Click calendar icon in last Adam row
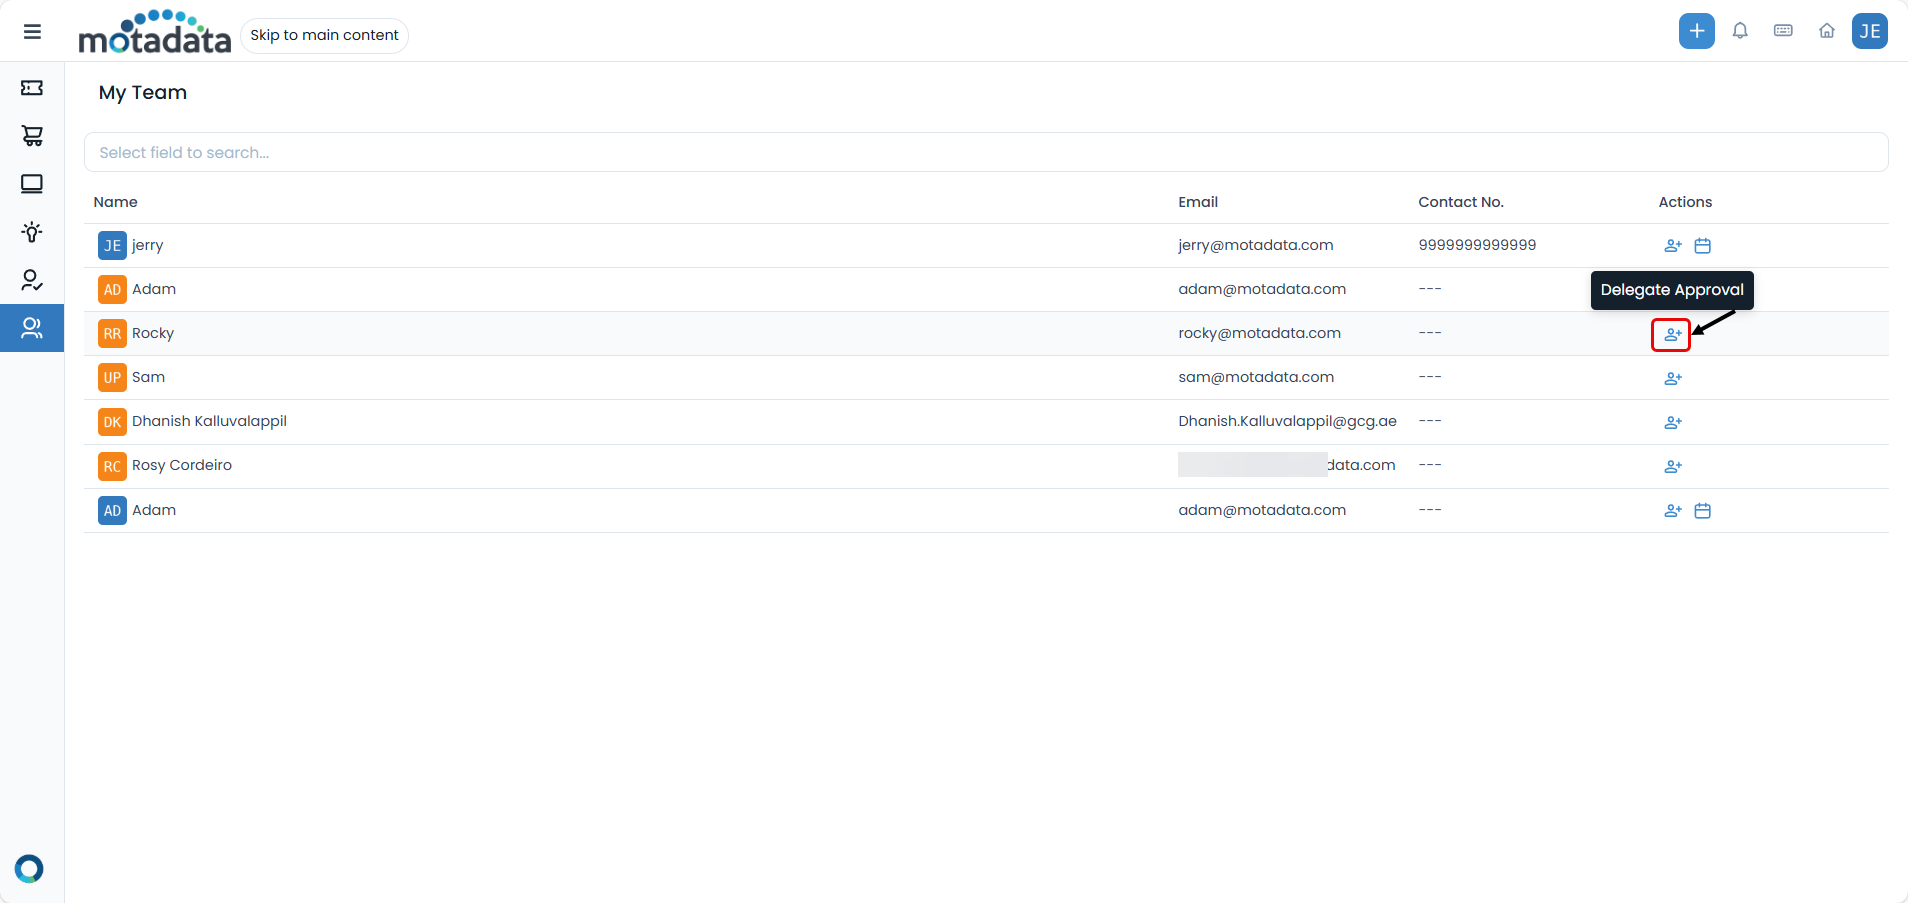 click(1702, 511)
